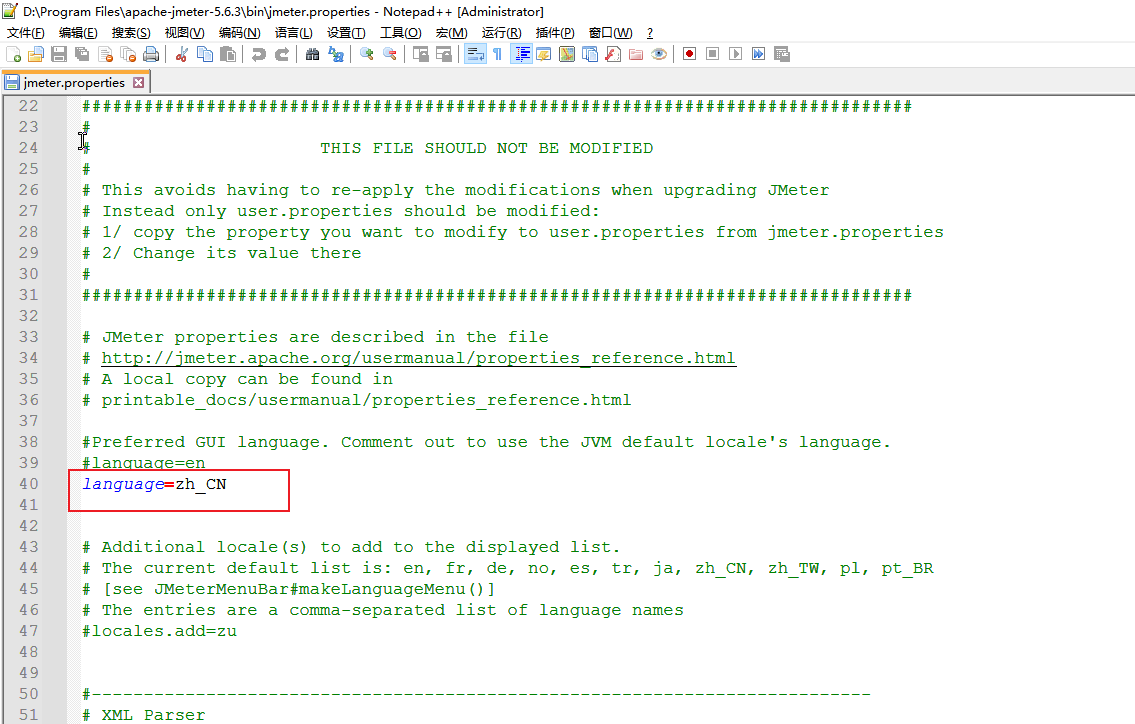Save the current file
This screenshot has height=724, width=1135.
[x=59, y=54]
